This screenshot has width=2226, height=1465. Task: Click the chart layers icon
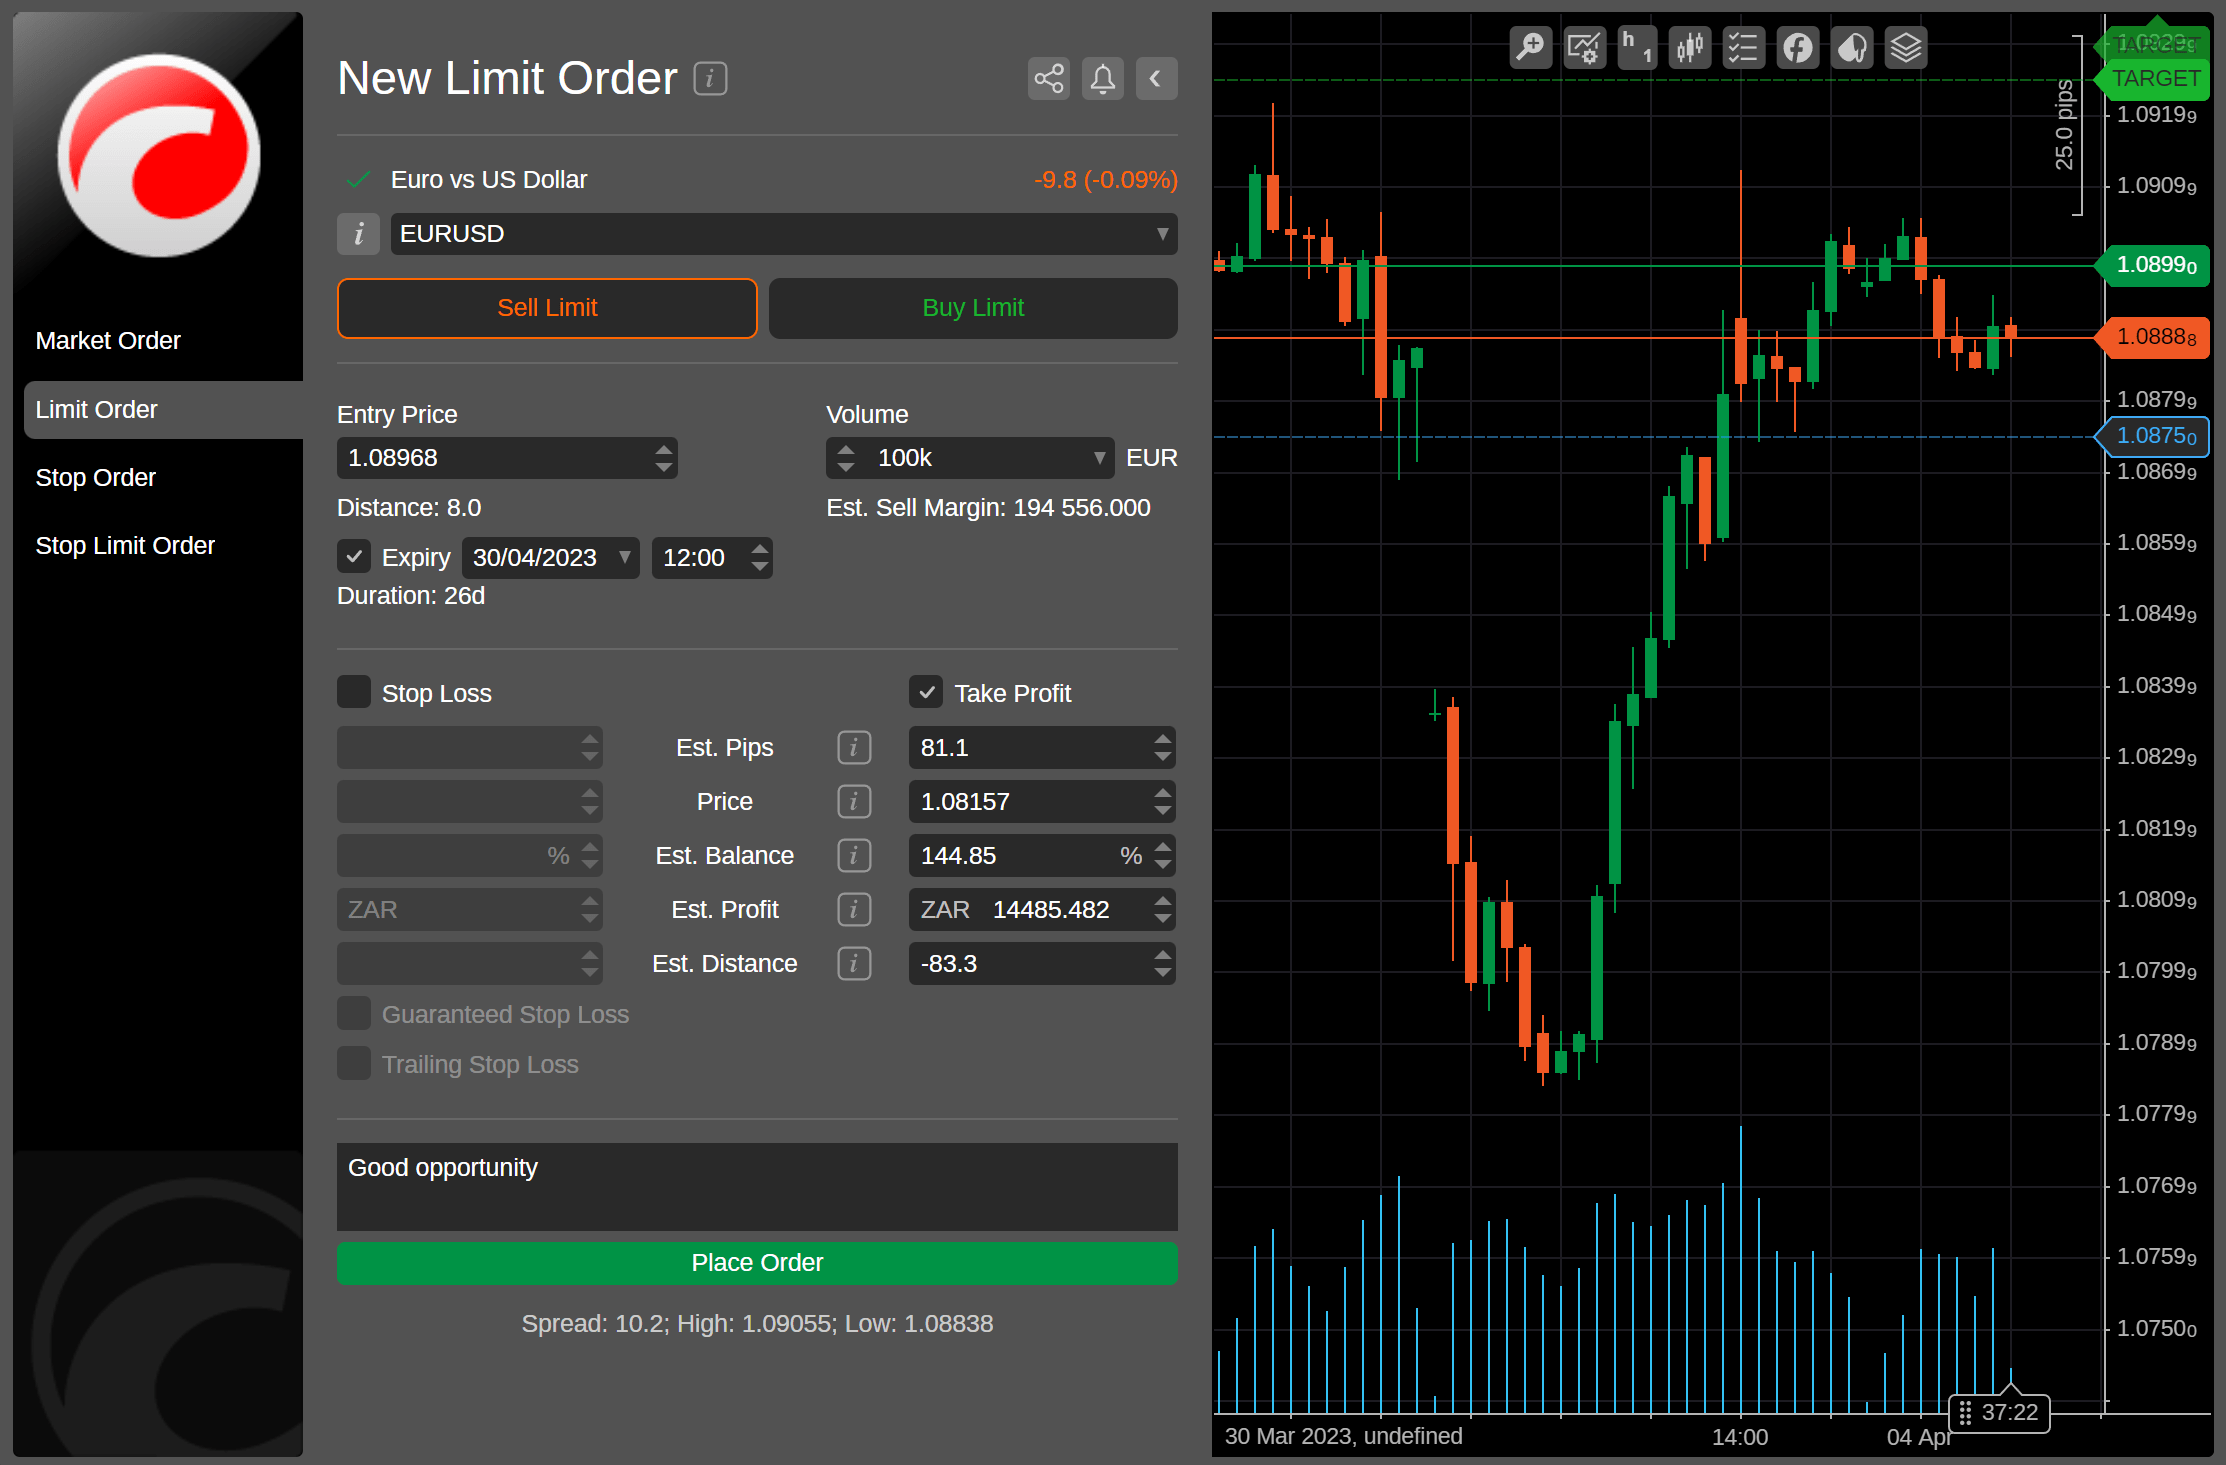pos(1906,47)
